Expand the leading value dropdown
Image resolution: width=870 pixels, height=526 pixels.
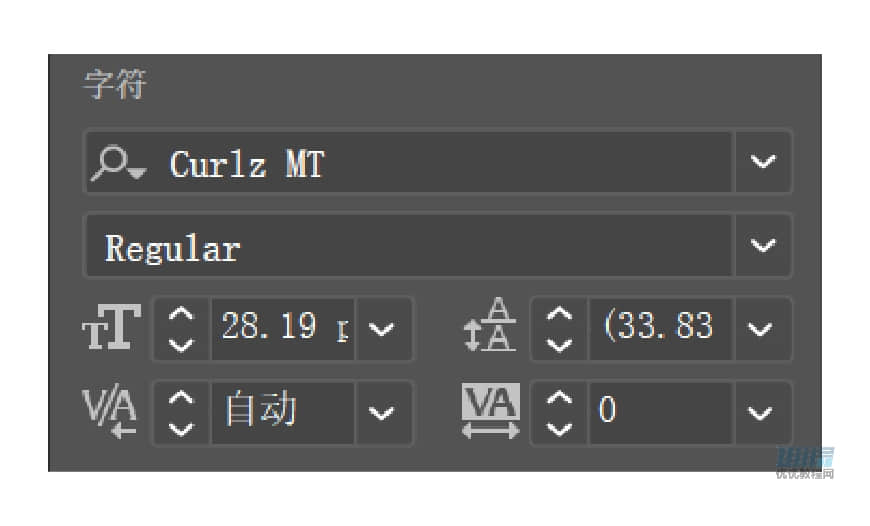click(760, 329)
